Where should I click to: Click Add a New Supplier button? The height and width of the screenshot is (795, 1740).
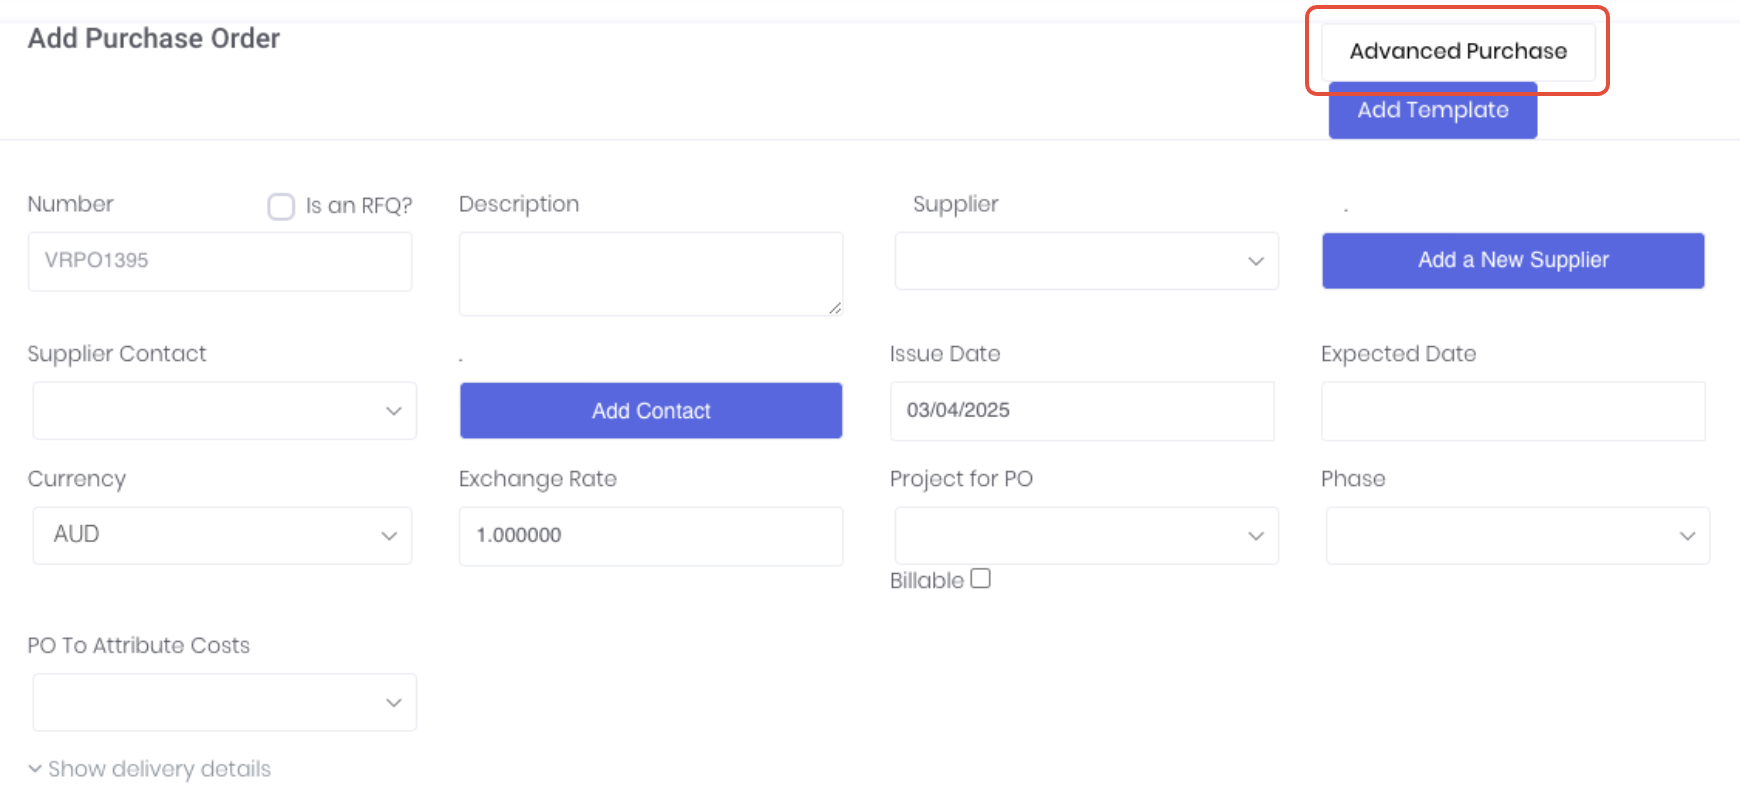pyautogui.click(x=1512, y=260)
